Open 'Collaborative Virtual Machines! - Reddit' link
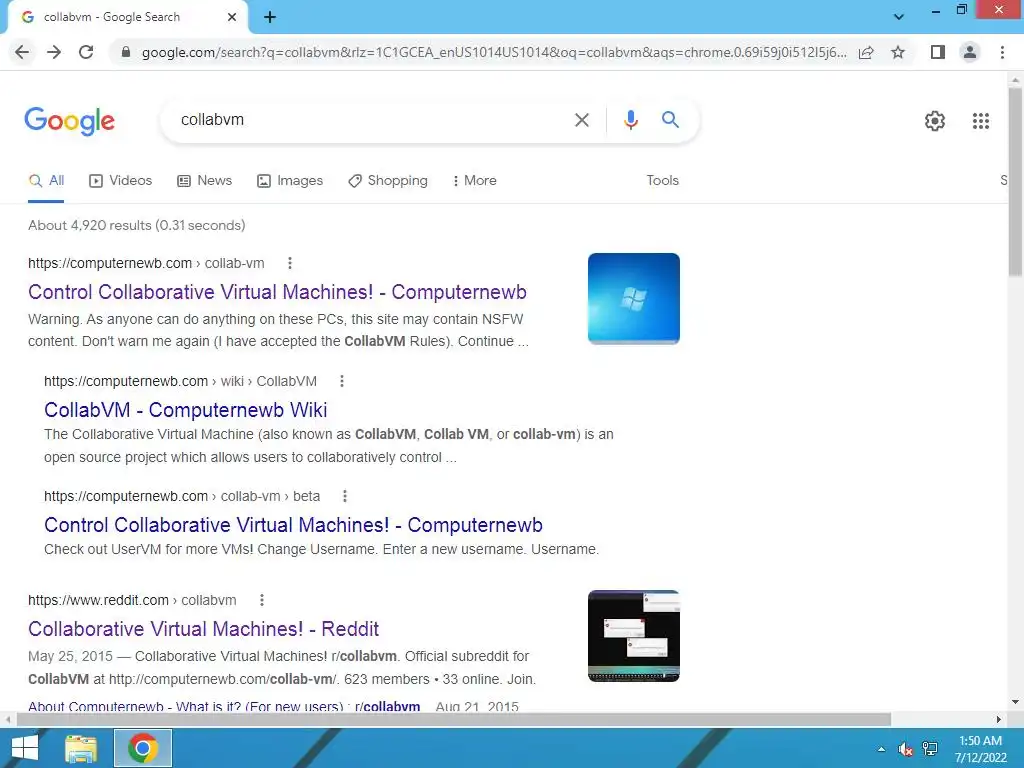Screen dimensions: 1024x768 tap(203, 629)
